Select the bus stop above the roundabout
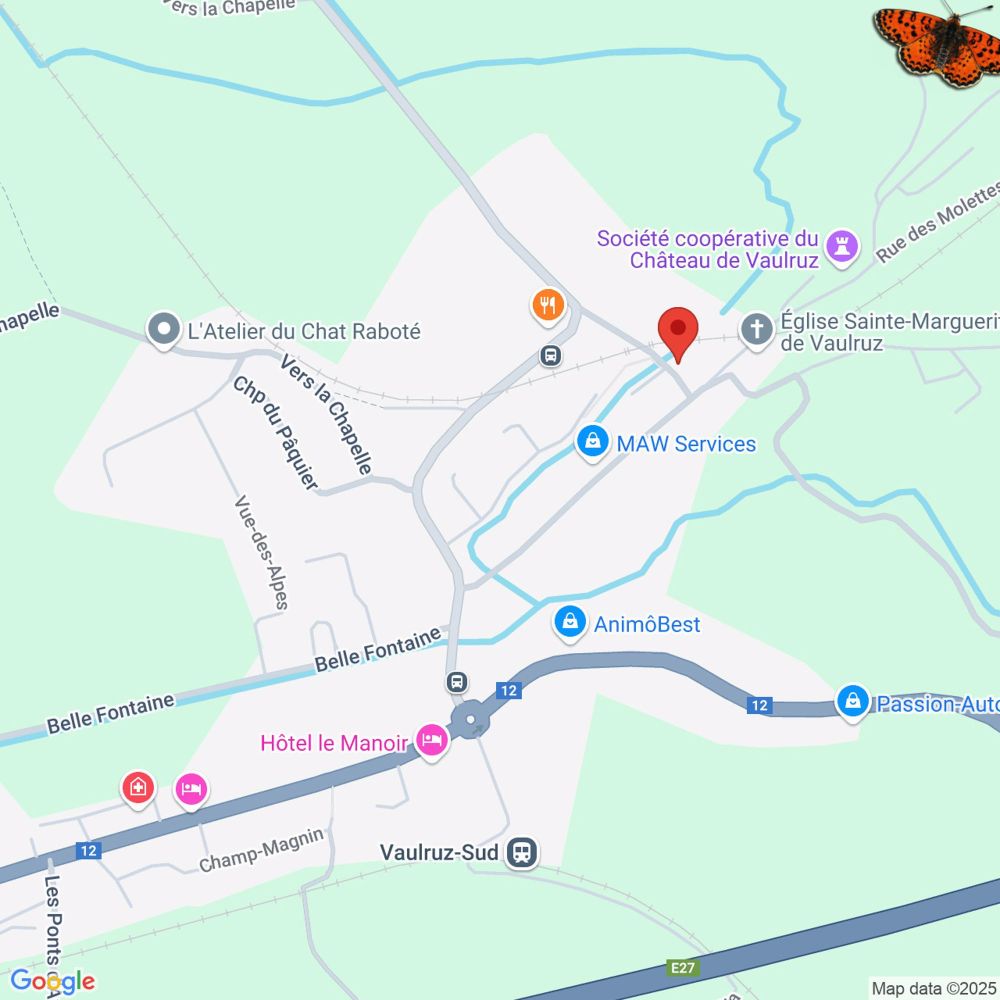This screenshot has height=1000, width=1000. 457,682
